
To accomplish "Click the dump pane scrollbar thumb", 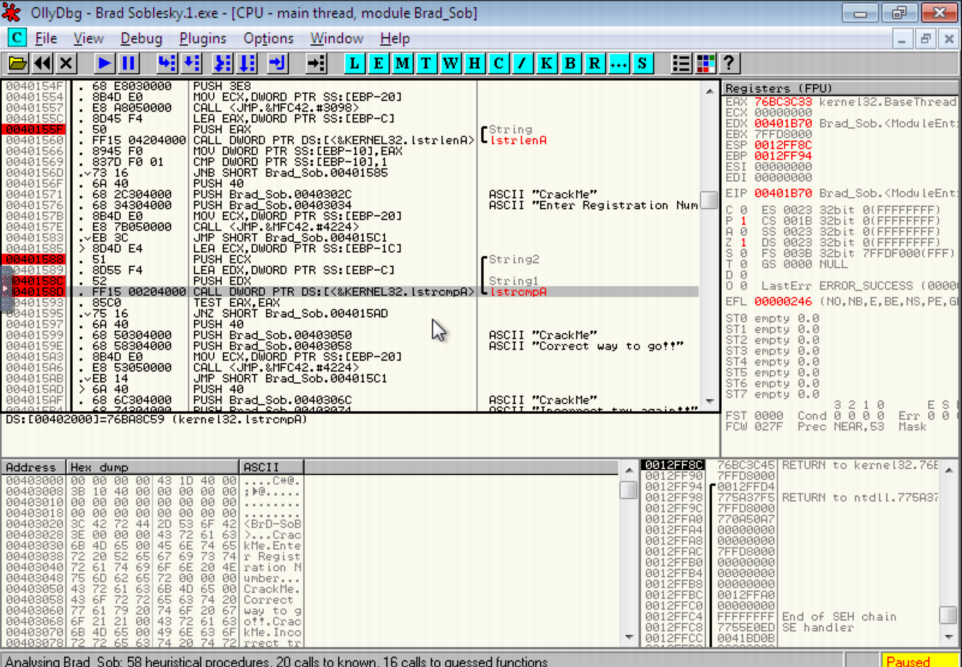I will click(628, 490).
